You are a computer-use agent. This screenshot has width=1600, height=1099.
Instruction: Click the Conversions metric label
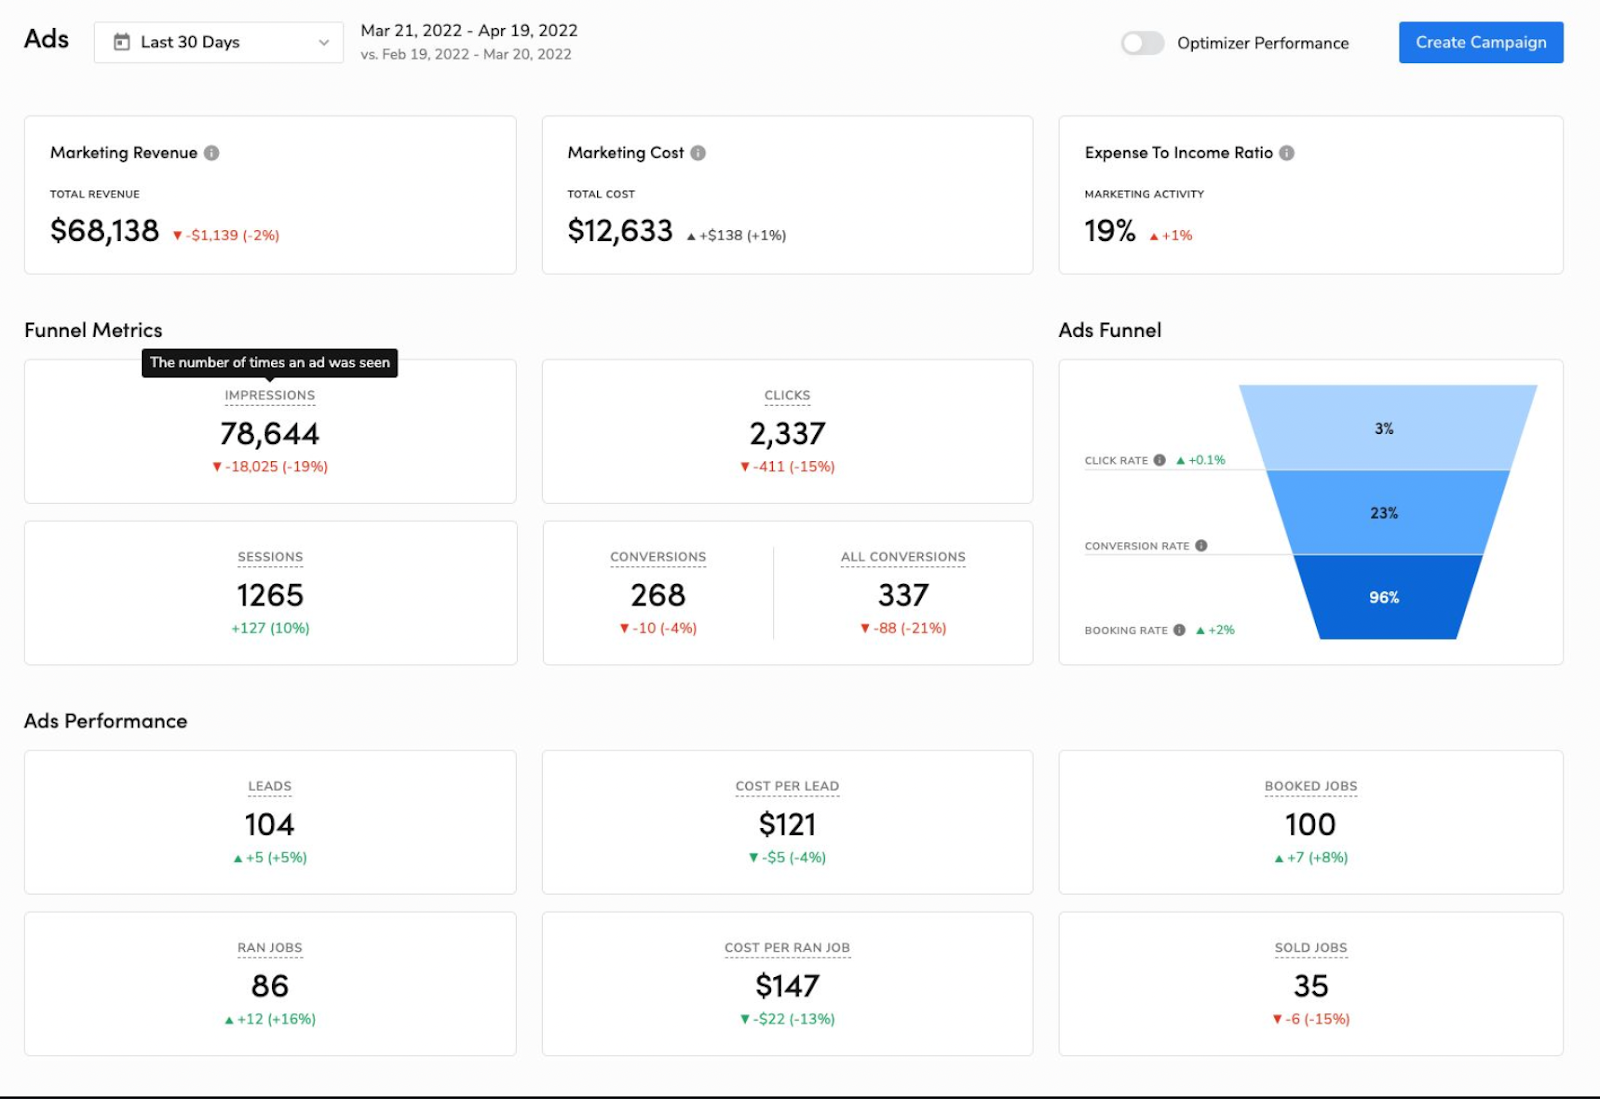pos(658,557)
